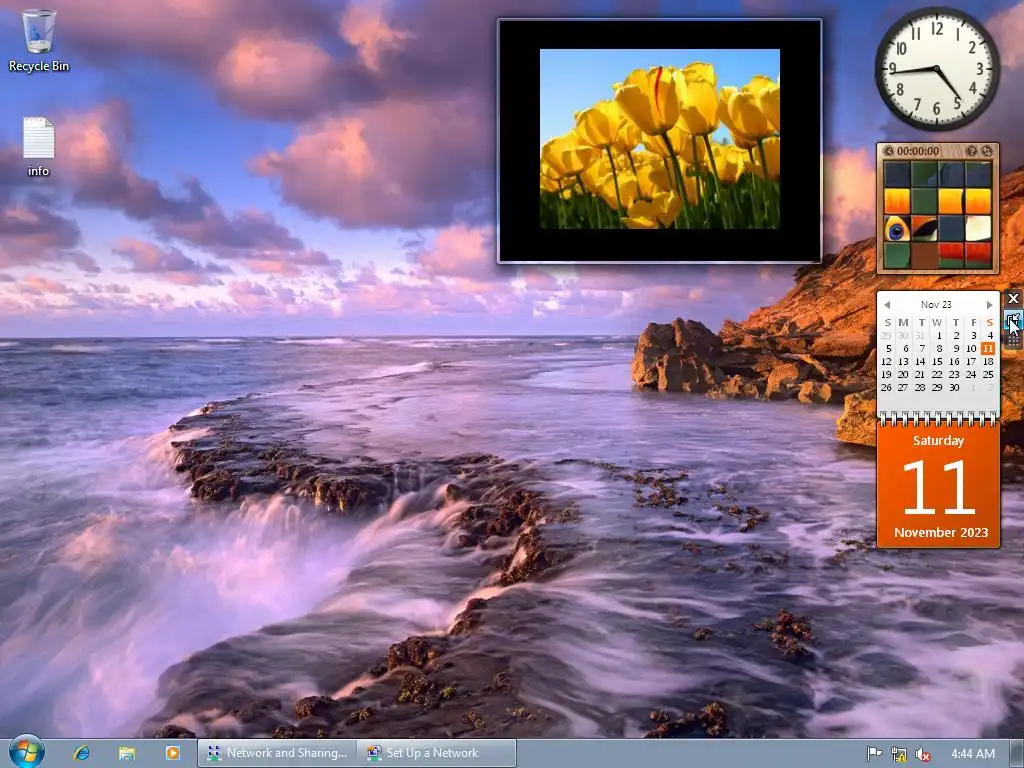Click the Nov 23 month label
The height and width of the screenshot is (768, 1024).
936,304
